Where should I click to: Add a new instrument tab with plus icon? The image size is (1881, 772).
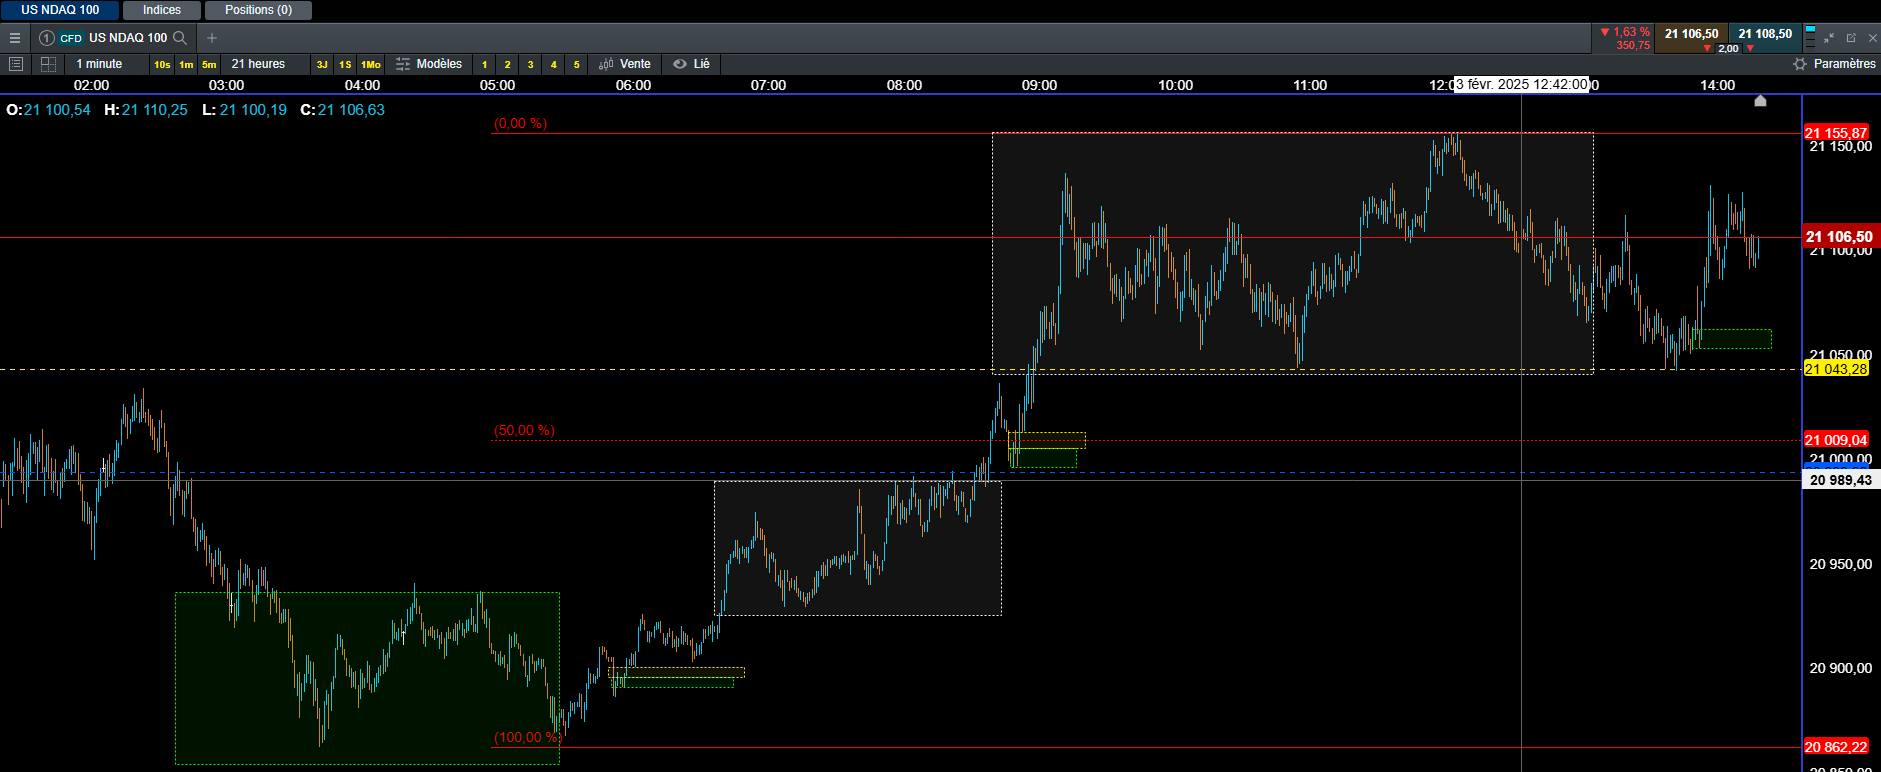tap(212, 38)
